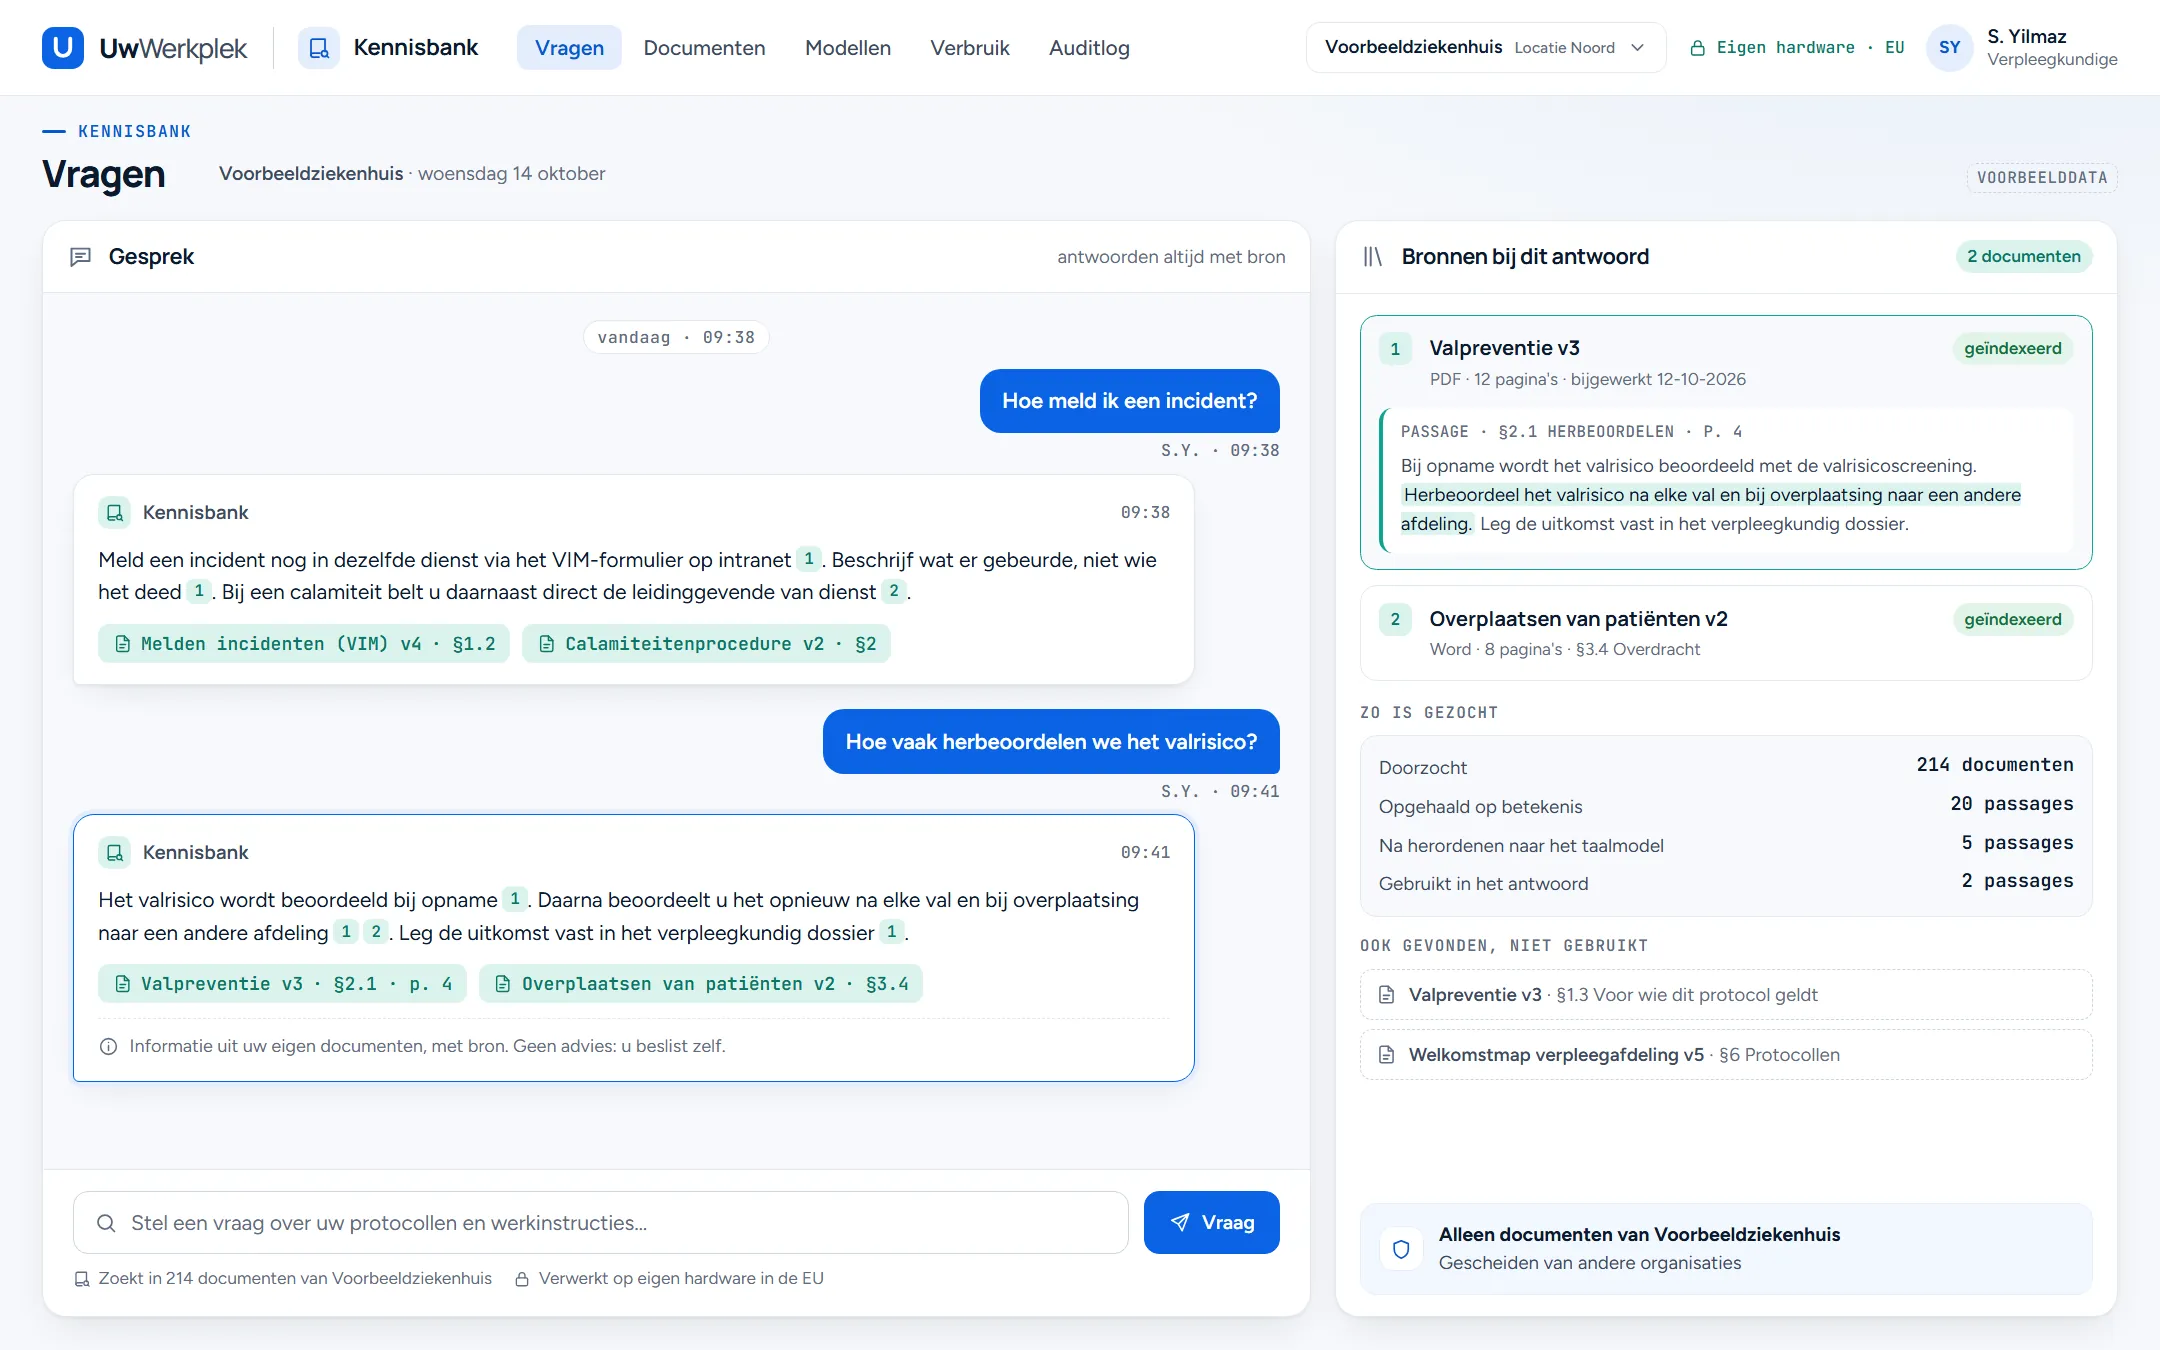Click the '20 passages' value
2160x1350 pixels.
pyautogui.click(x=2011, y=804)
